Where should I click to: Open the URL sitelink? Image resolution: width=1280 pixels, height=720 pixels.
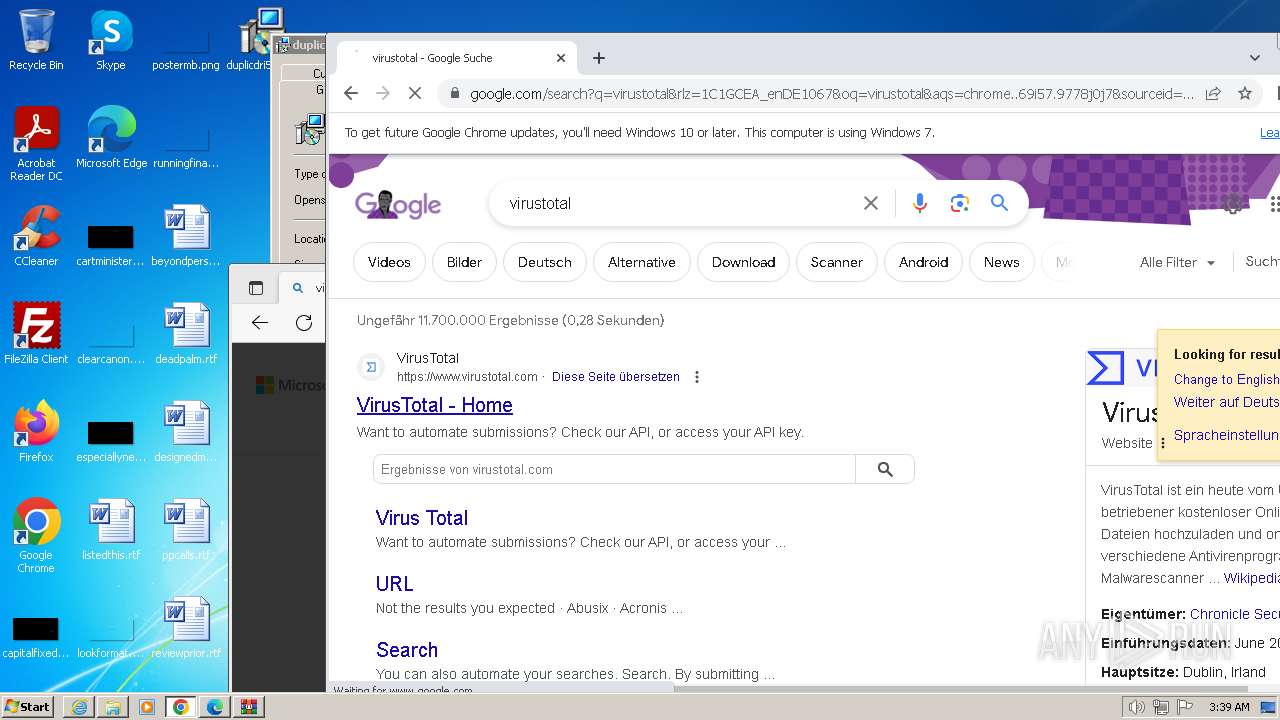pyautogui.click(x=394, y=584)
